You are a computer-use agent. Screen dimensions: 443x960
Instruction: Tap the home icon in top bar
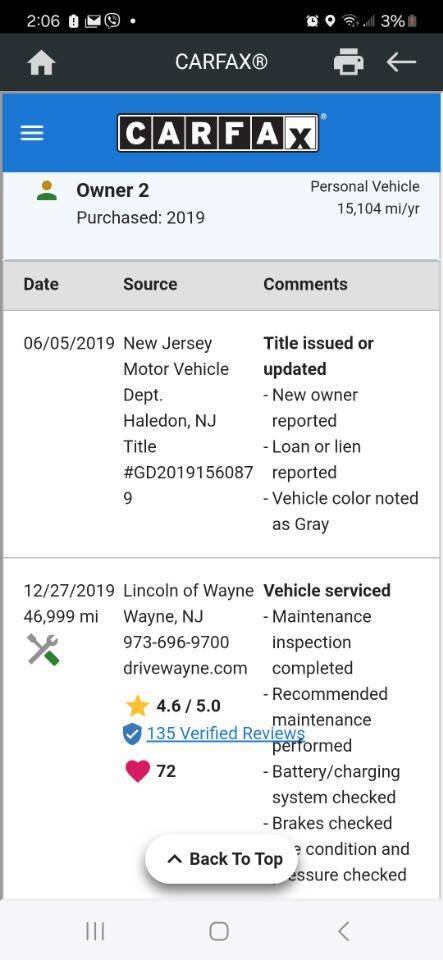pyautogui.click(x=42, y=62)
